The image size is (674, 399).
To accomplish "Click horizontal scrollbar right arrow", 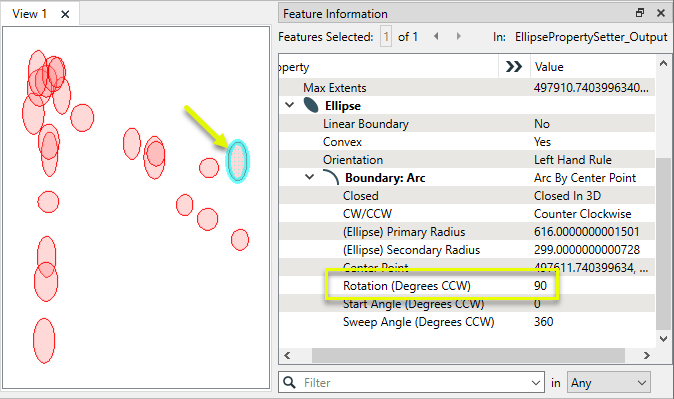I will [647, 355].
